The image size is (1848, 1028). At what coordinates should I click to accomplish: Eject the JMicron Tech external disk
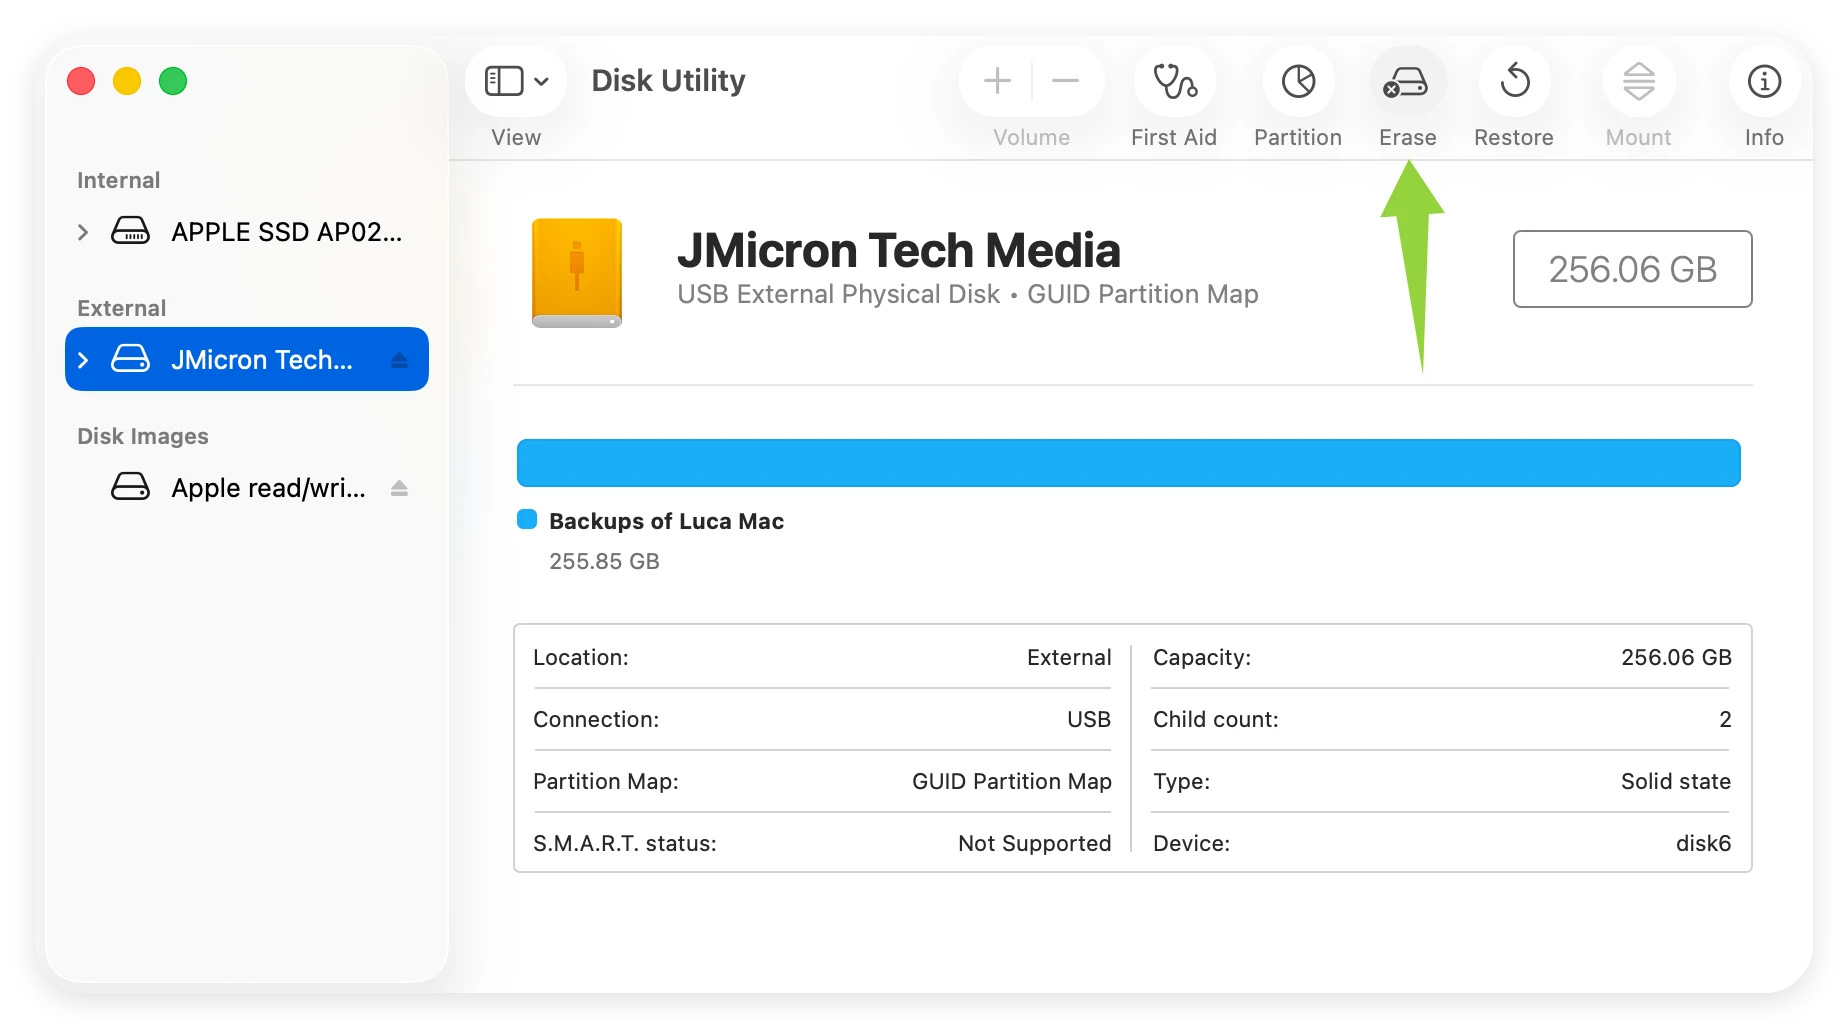click(399, 360)
